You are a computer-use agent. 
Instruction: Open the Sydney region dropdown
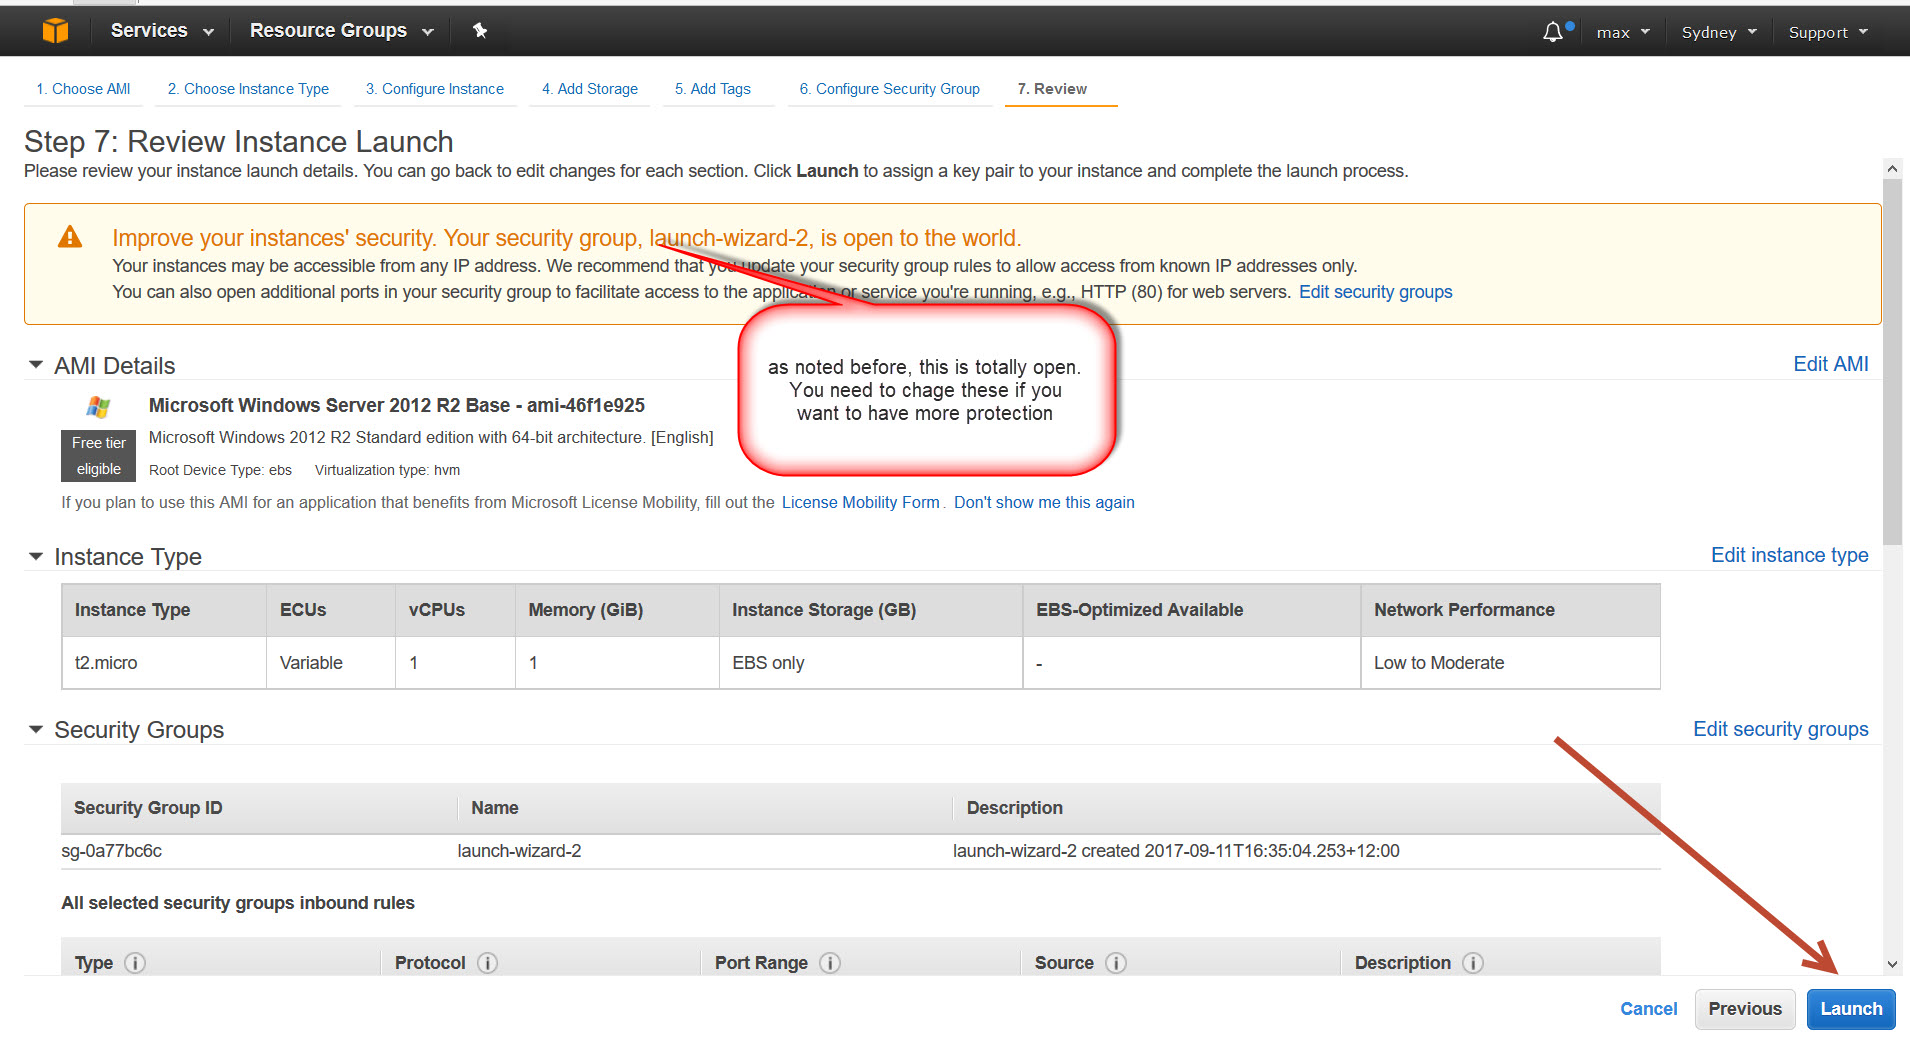[x=1718, y=32]
